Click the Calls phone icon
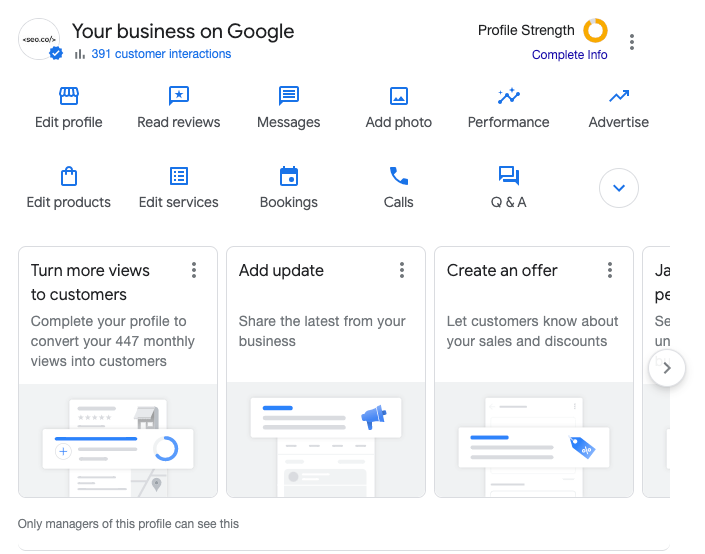Image resolution: width=705 pixels, height=554 pixels. pos(399,177)
